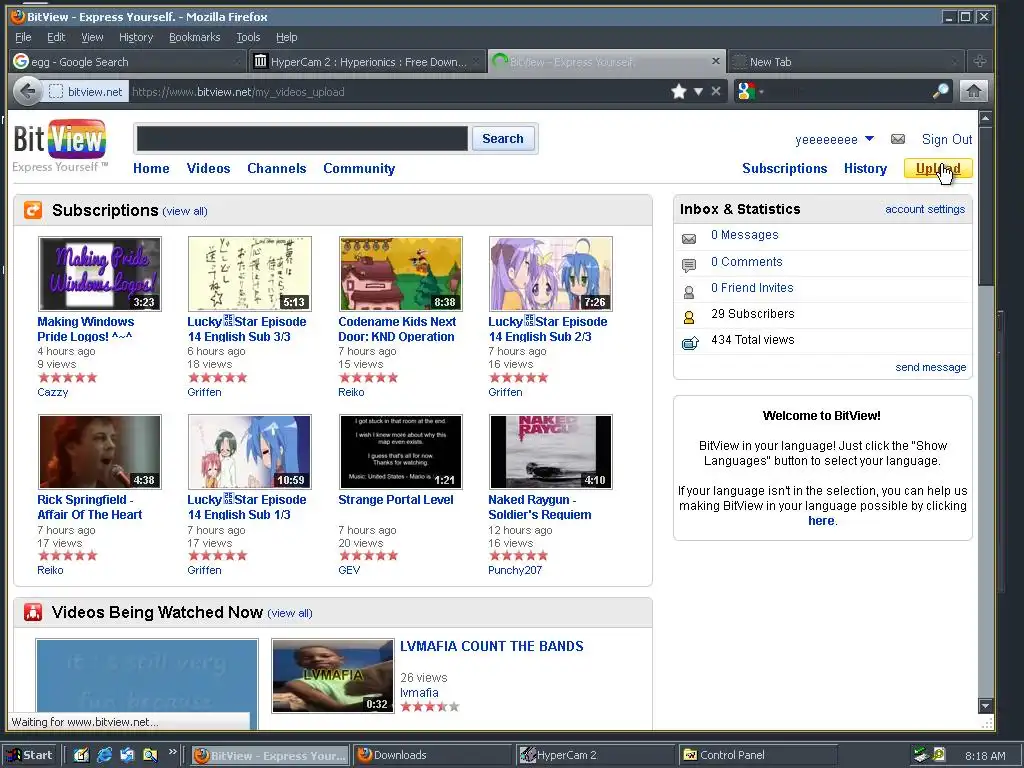Screen dimensions: 1024x768
Task: Open the File menu
Action: (x=23, y=37)
